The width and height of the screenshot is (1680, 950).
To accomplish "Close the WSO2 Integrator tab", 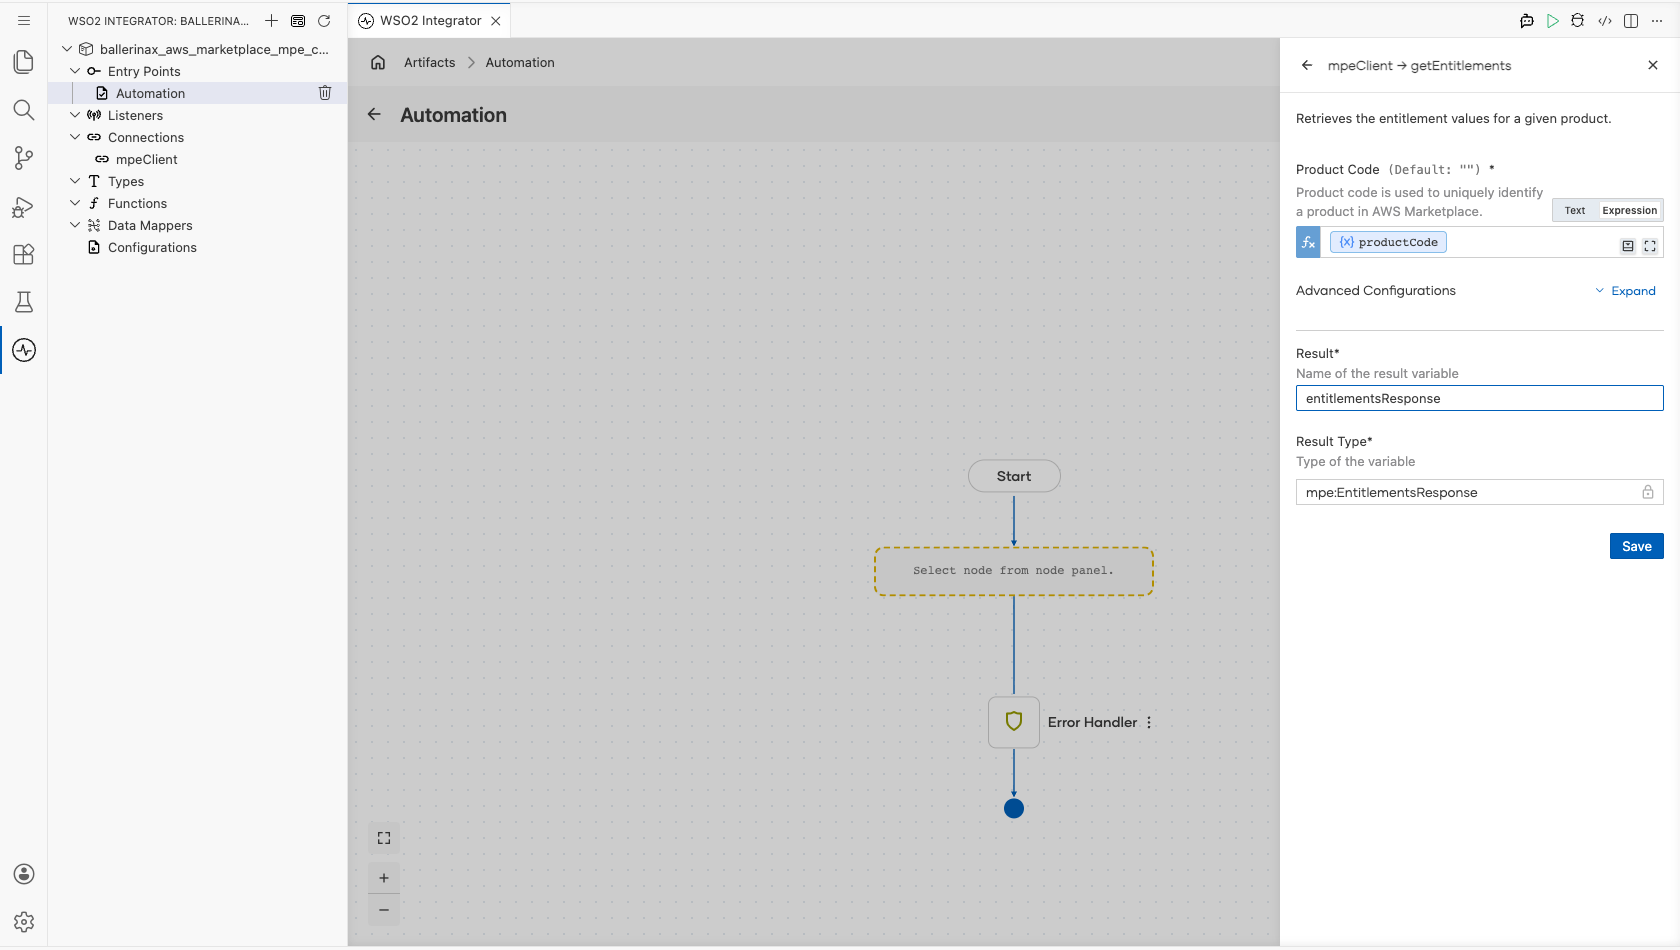I will (x=496, y=20).
